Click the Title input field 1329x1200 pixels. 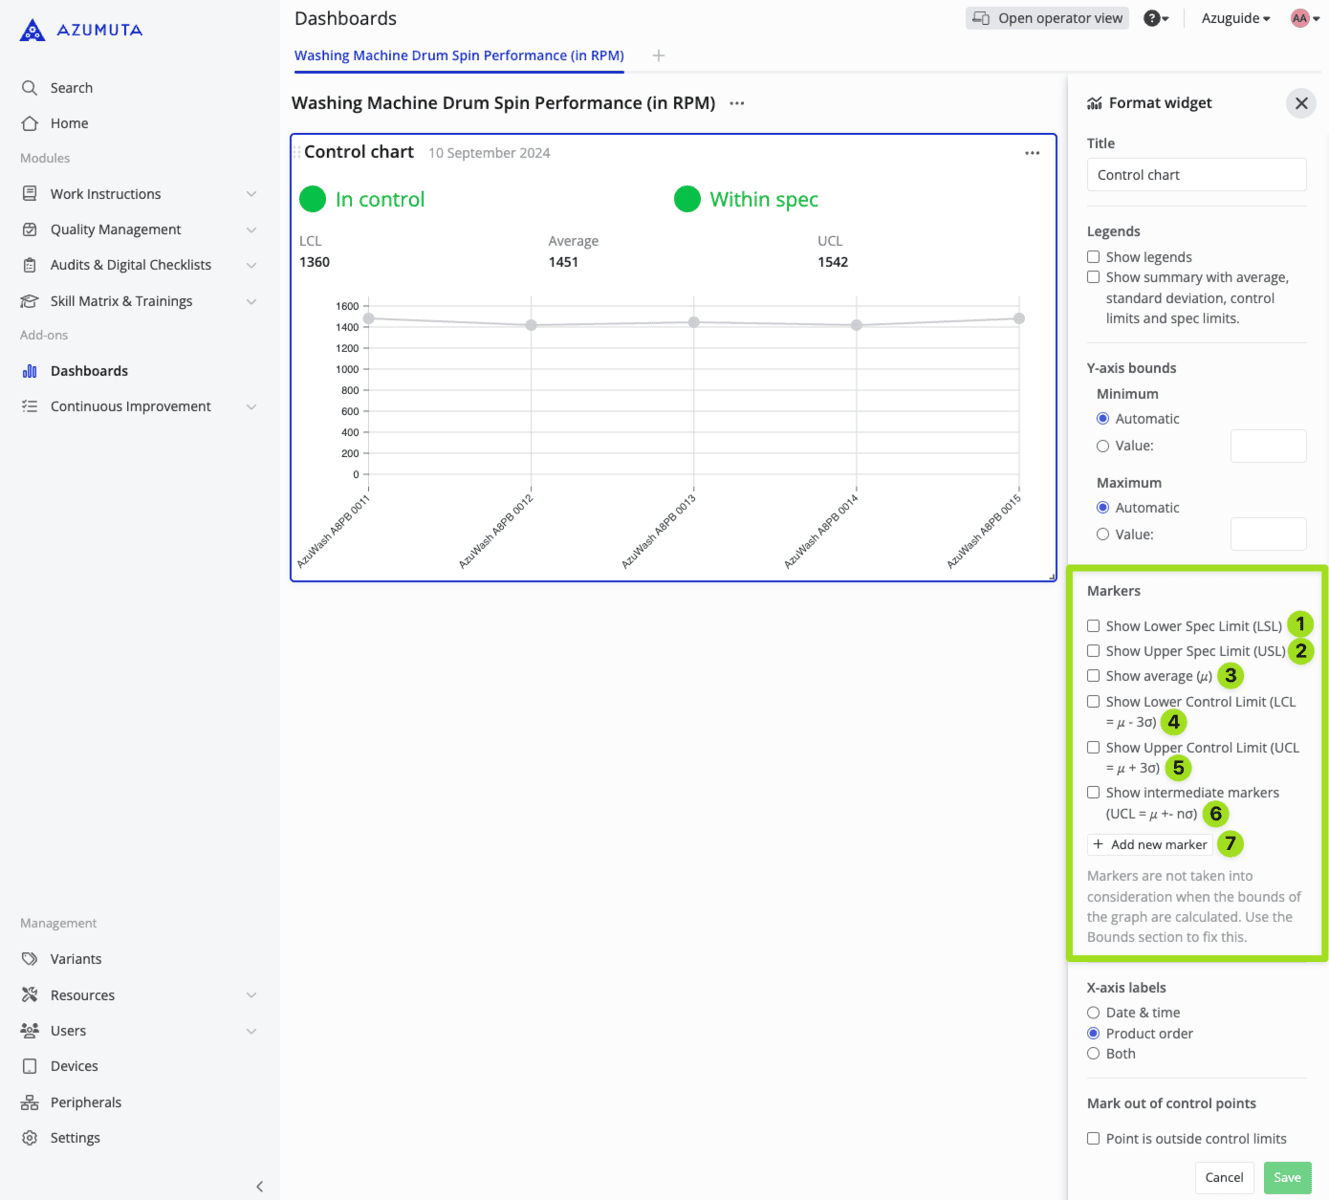coord(1196,175)
